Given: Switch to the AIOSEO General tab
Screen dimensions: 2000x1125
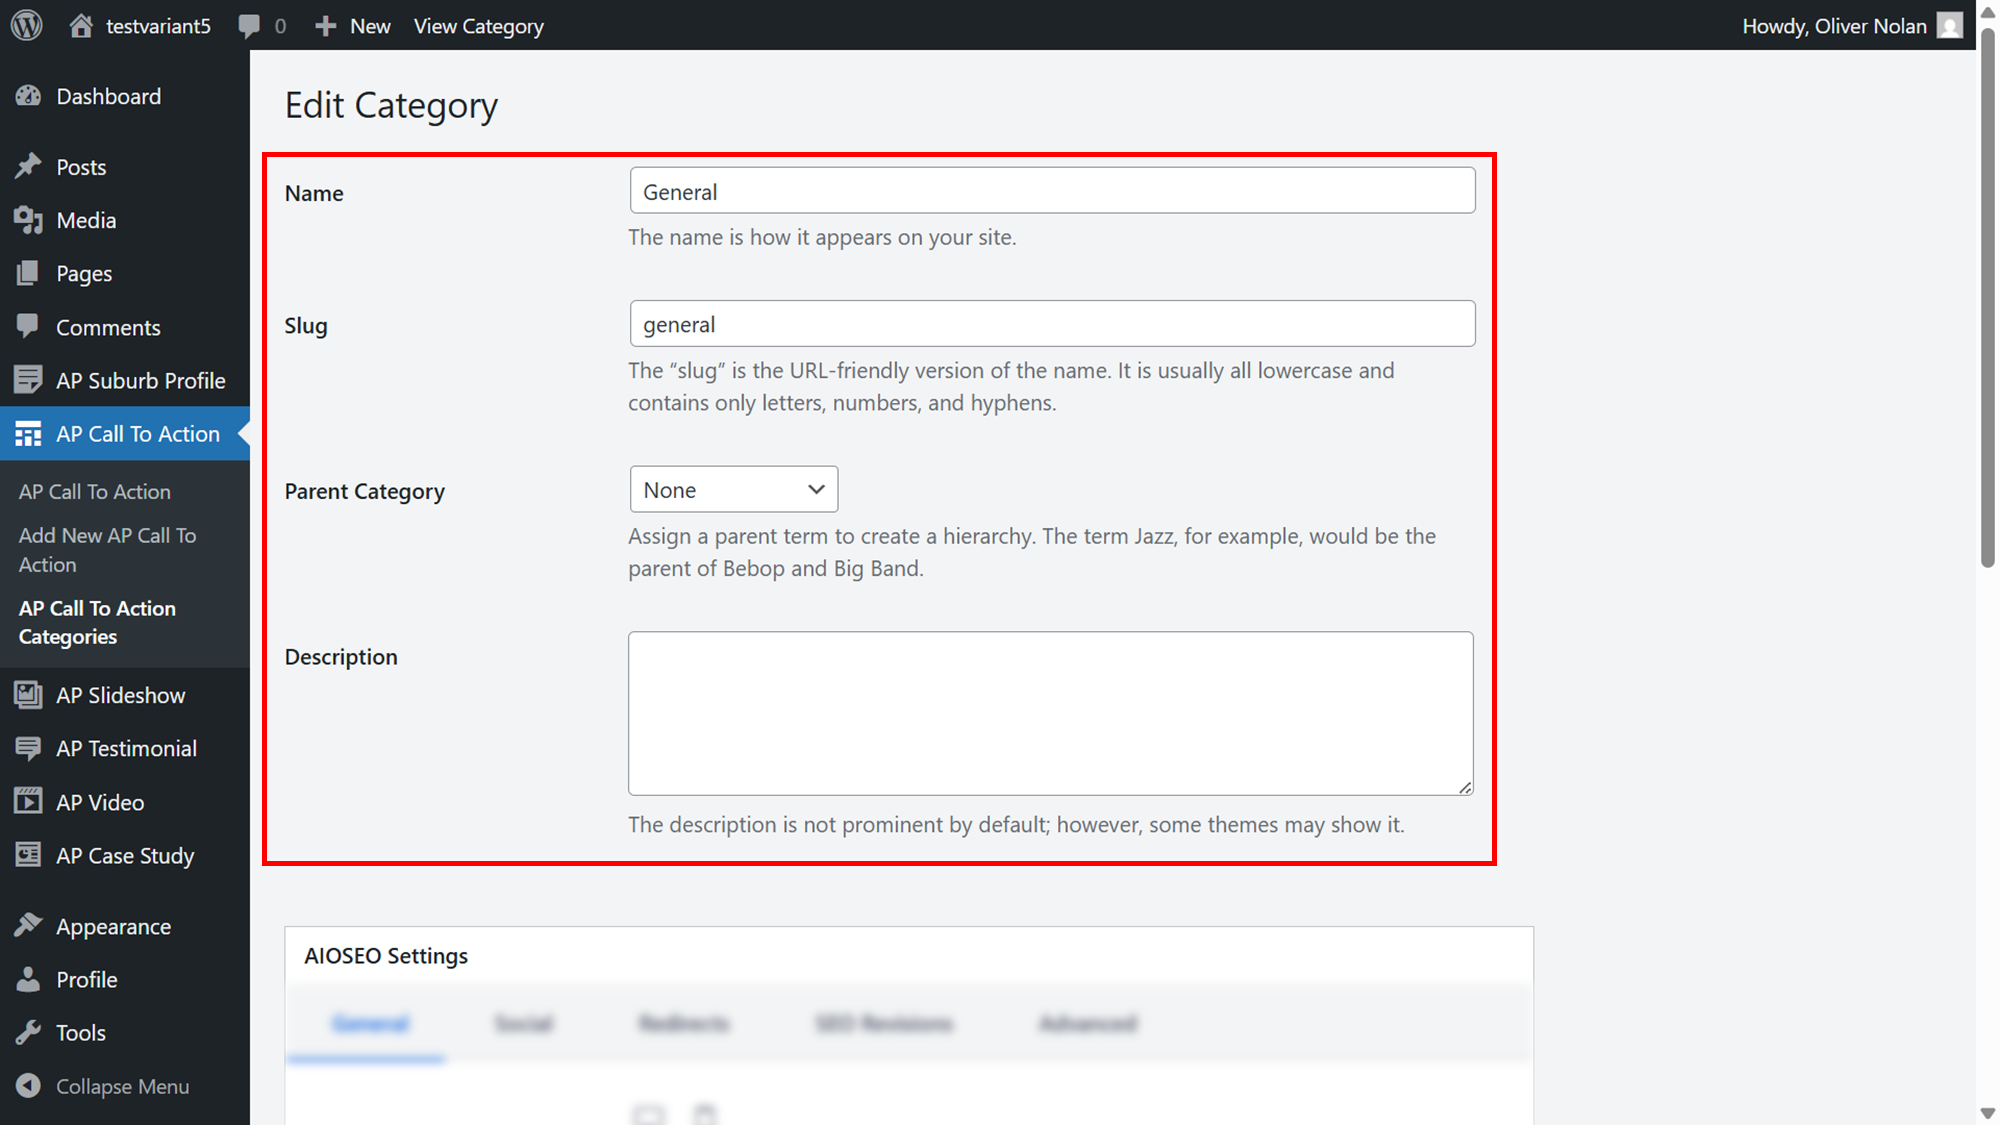Looking at the screenshot, I should (370, 1023).
